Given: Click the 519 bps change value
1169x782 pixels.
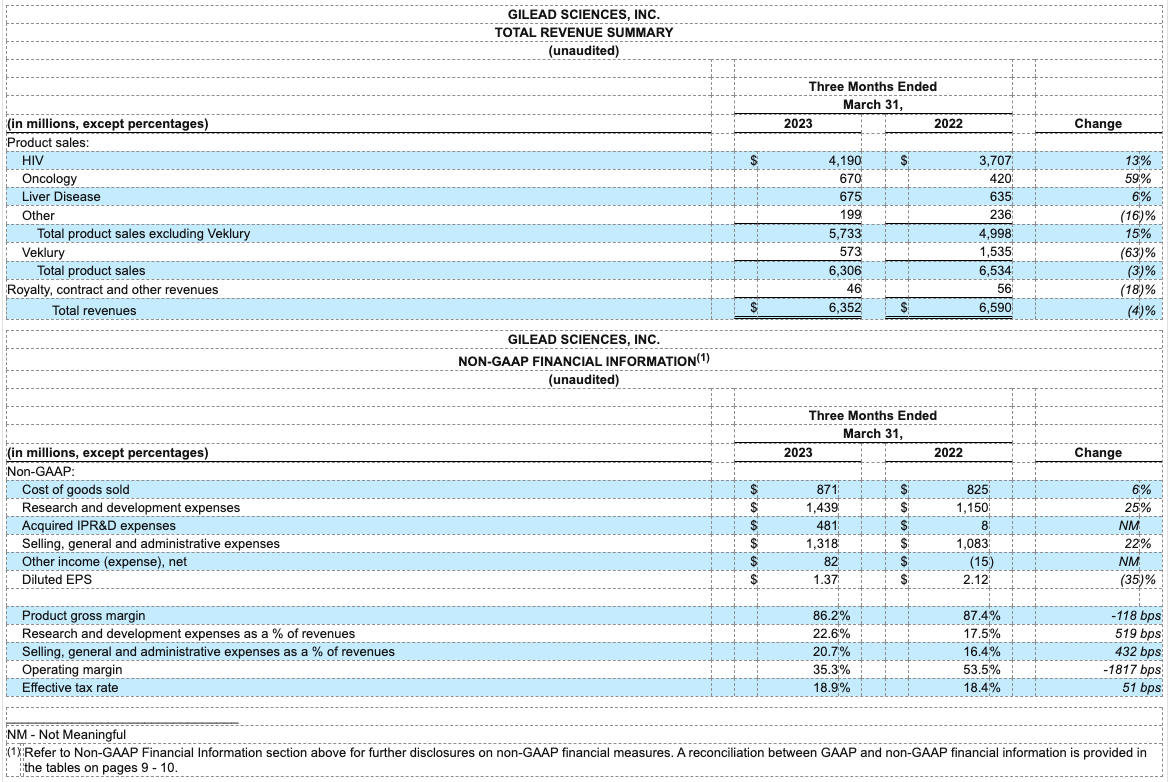Looking at the screenshot, I should click(x=1140, y=634).
